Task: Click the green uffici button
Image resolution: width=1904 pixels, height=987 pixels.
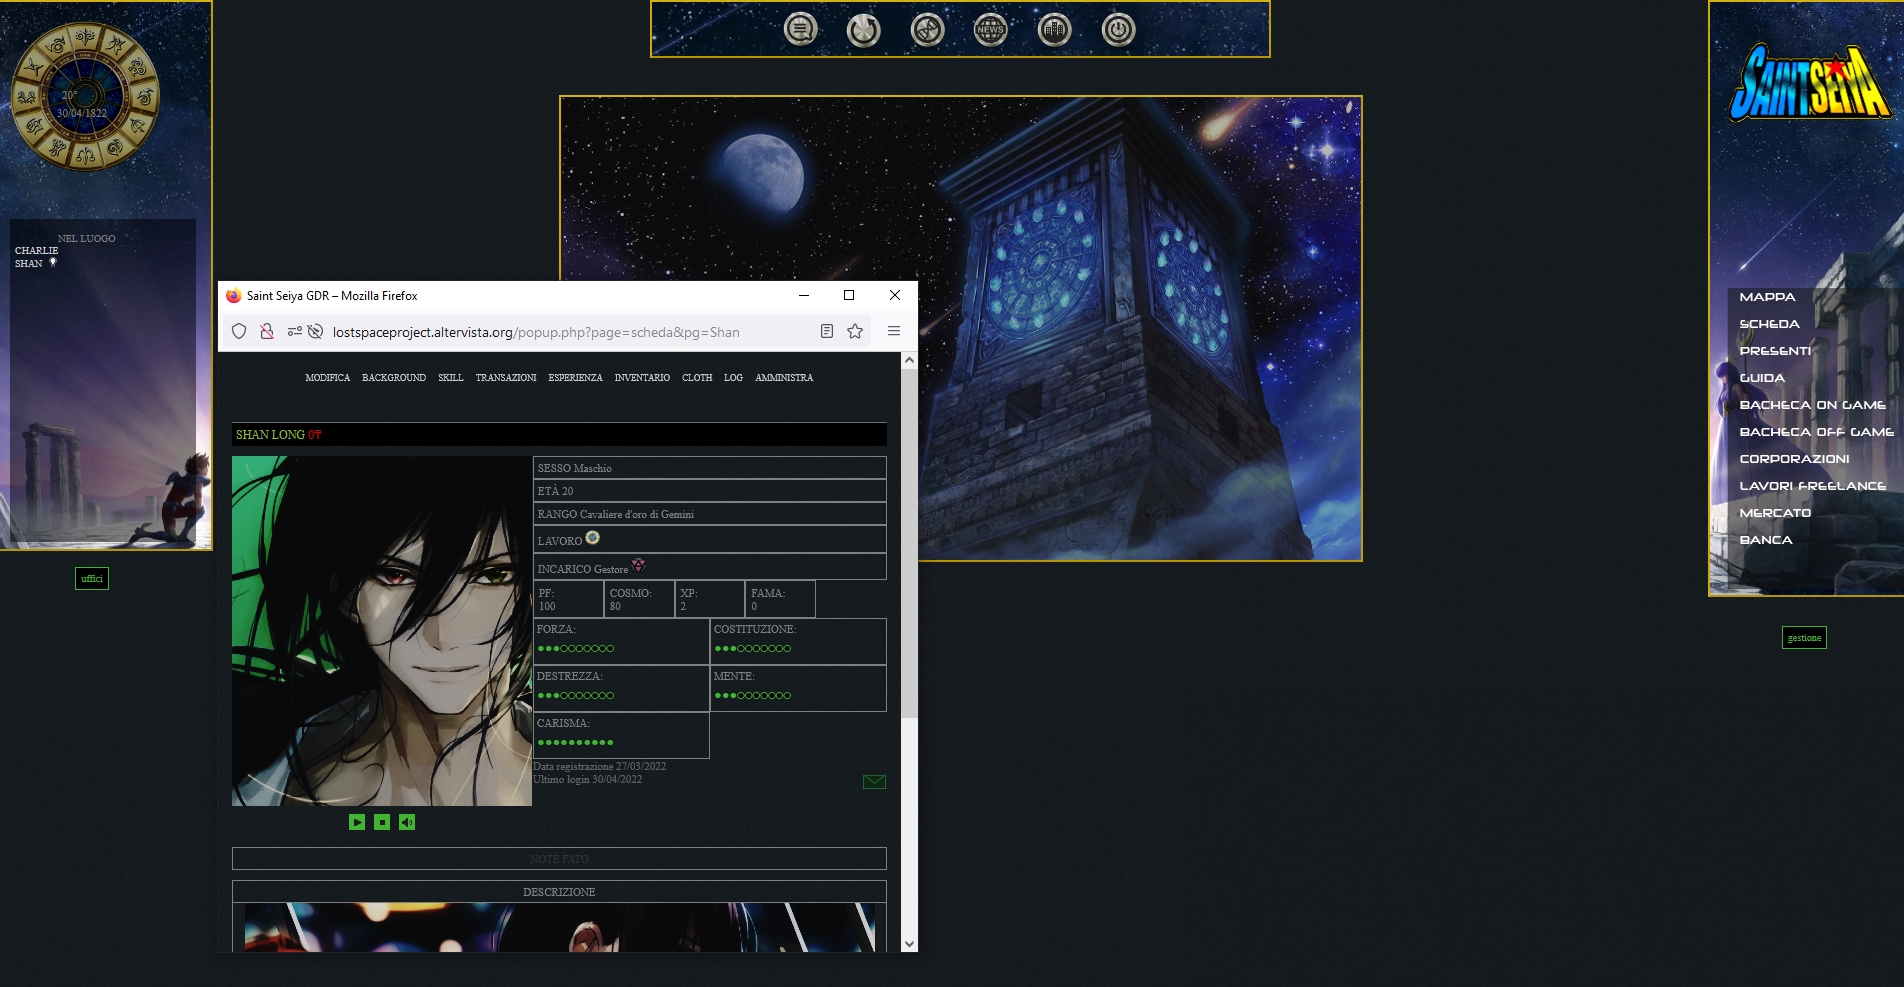Action: point(92,578)
